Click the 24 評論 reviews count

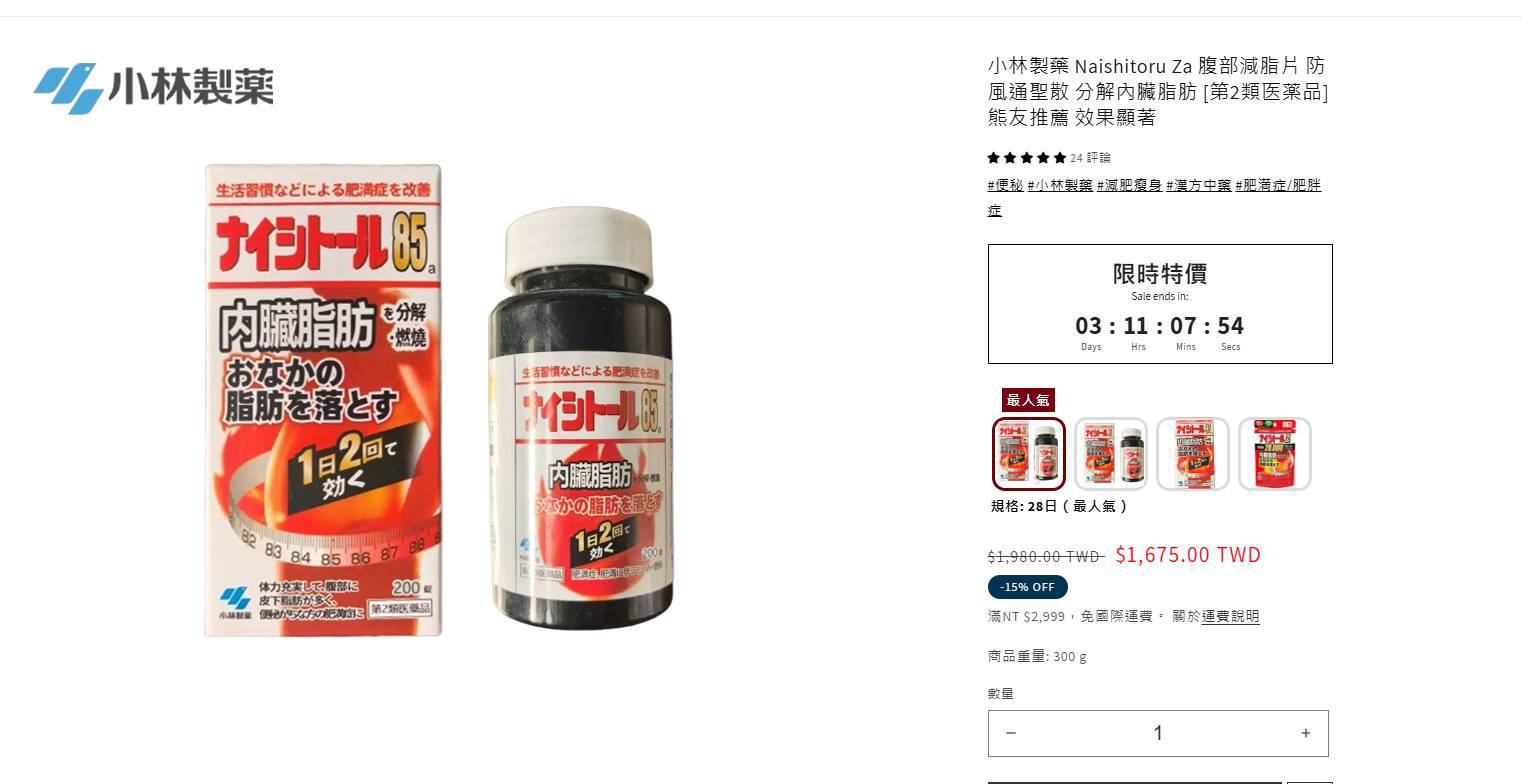point(1090,158)
